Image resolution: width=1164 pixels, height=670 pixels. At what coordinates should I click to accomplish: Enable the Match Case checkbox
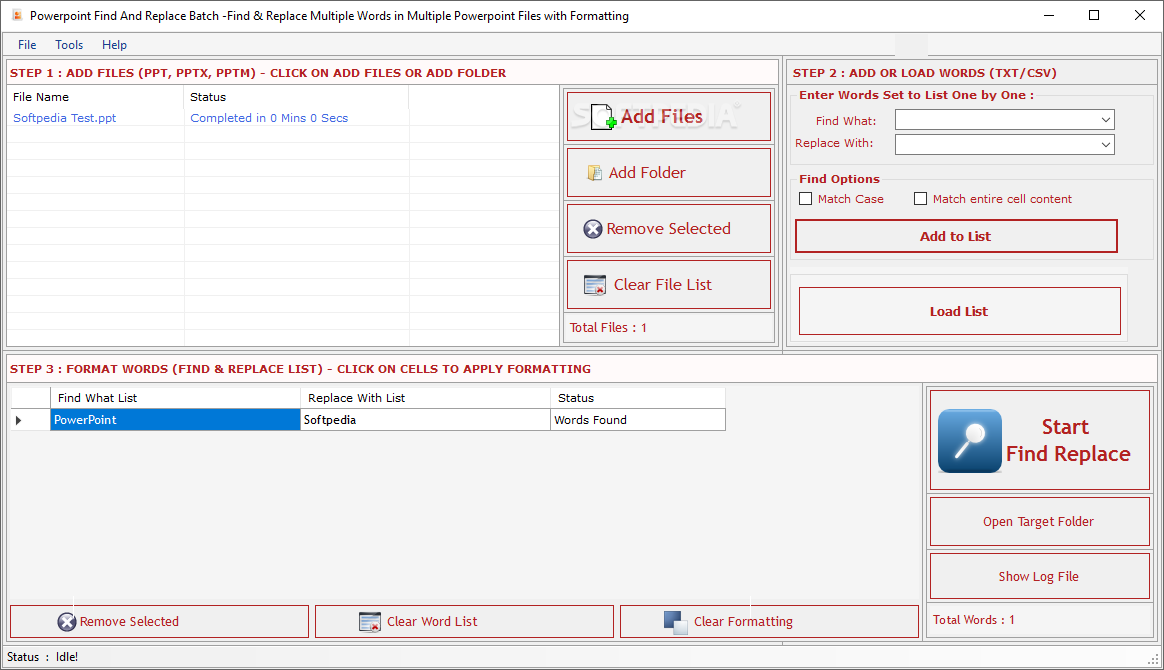click(x=805, y=199)
